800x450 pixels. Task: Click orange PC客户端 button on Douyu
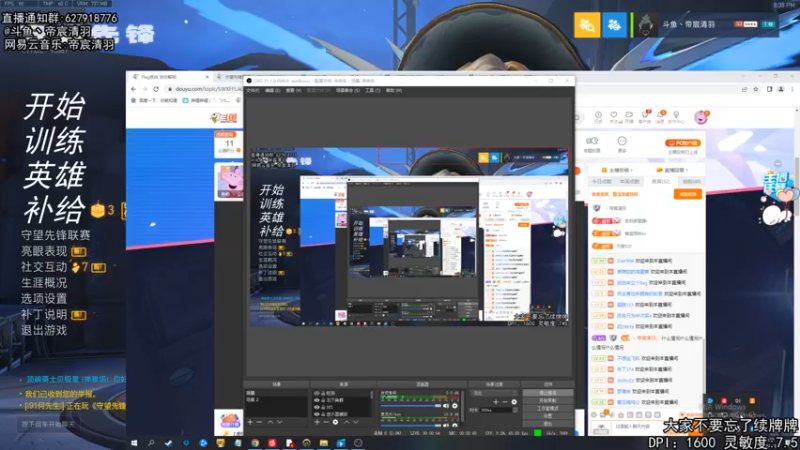click(x=683, y=143)
